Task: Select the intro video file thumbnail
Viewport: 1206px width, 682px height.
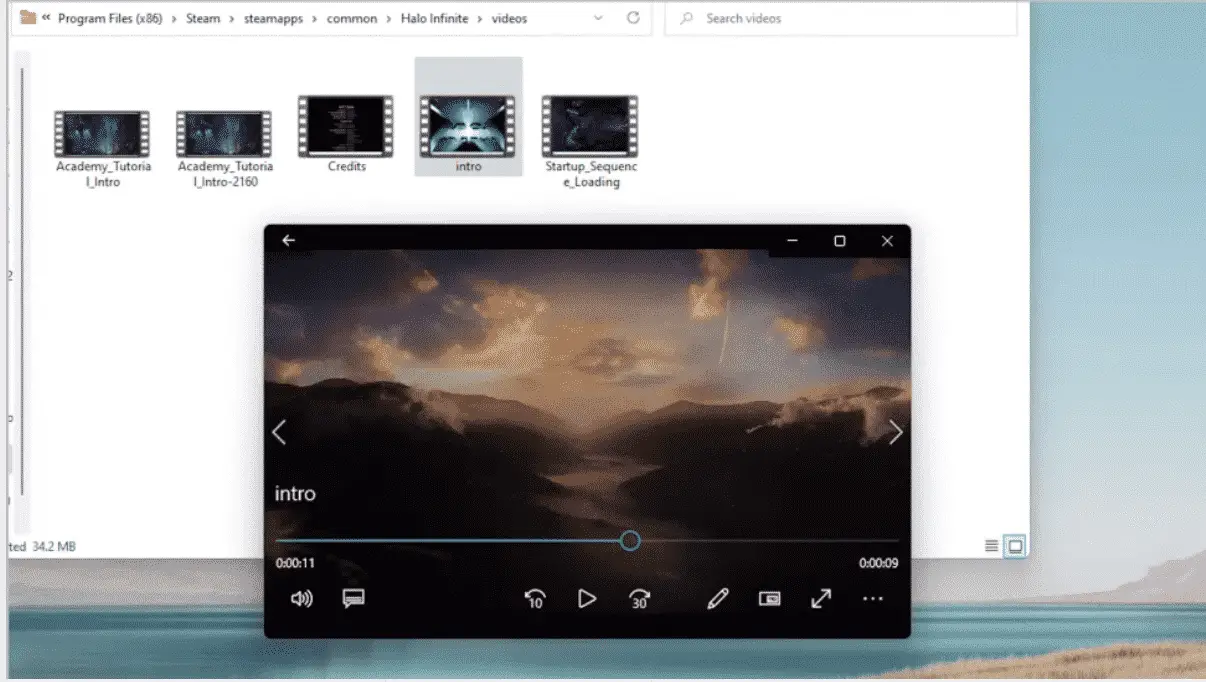Action: (x=468, y=125)
